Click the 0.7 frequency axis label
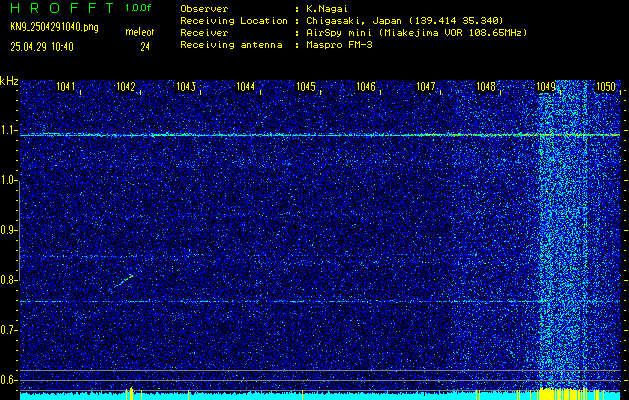 8,330
